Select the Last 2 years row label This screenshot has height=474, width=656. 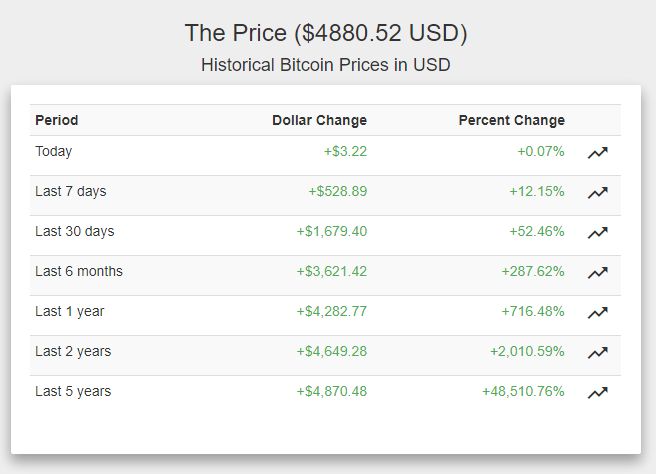pyautogui.click(x=73, y=351)
